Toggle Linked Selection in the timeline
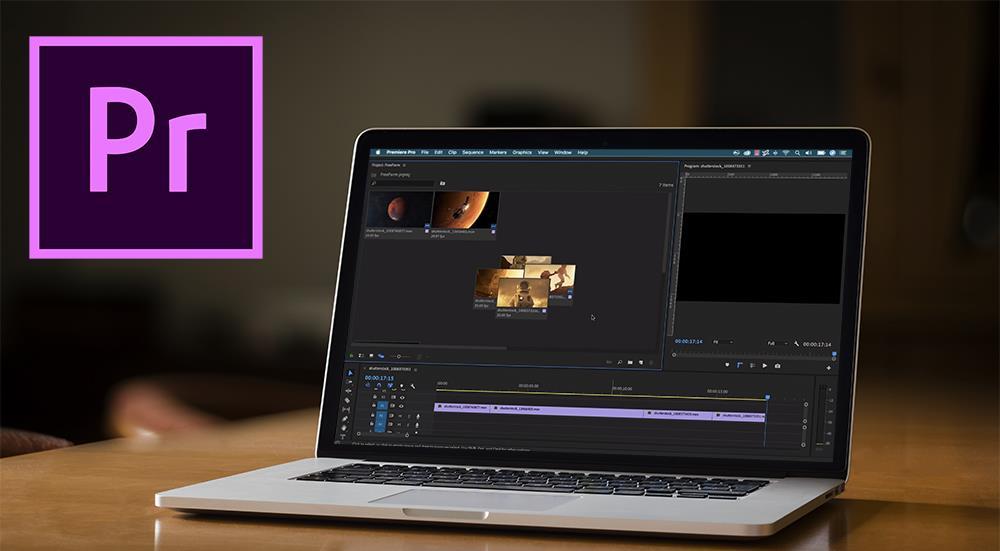The width and height of the screenshot is (1000, 551). 390,386
